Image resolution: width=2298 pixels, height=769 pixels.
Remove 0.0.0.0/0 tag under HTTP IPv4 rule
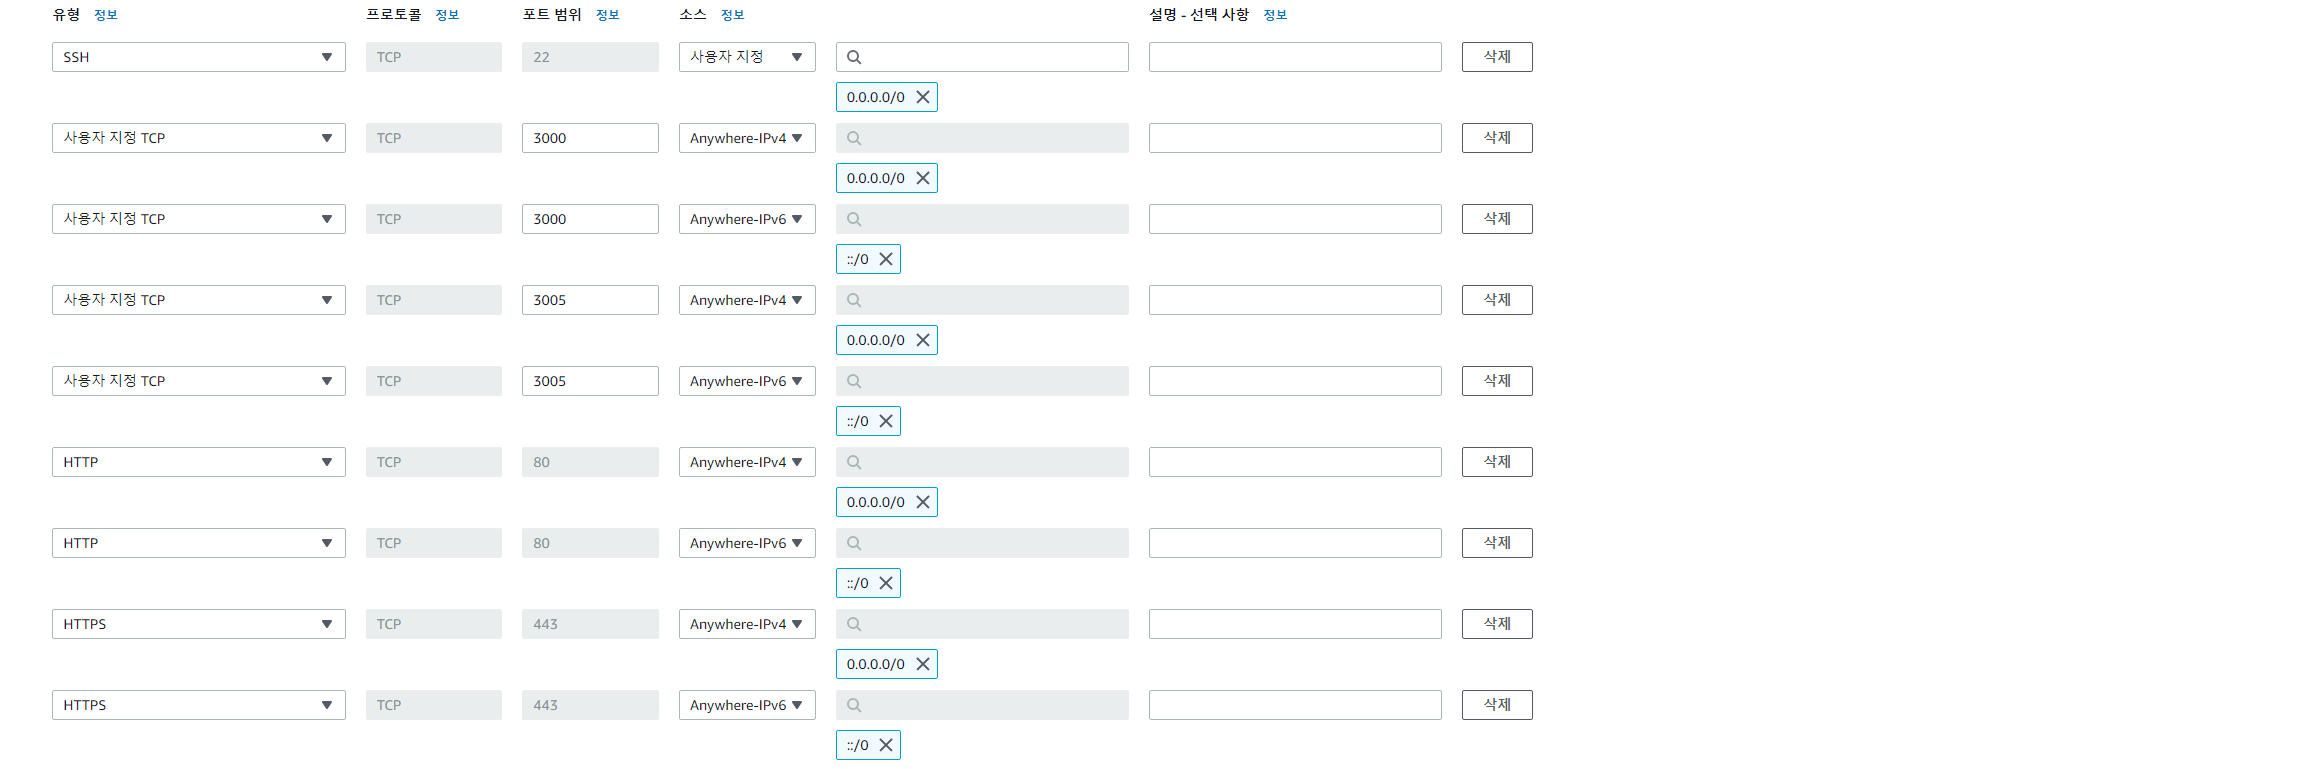[923, 502]
